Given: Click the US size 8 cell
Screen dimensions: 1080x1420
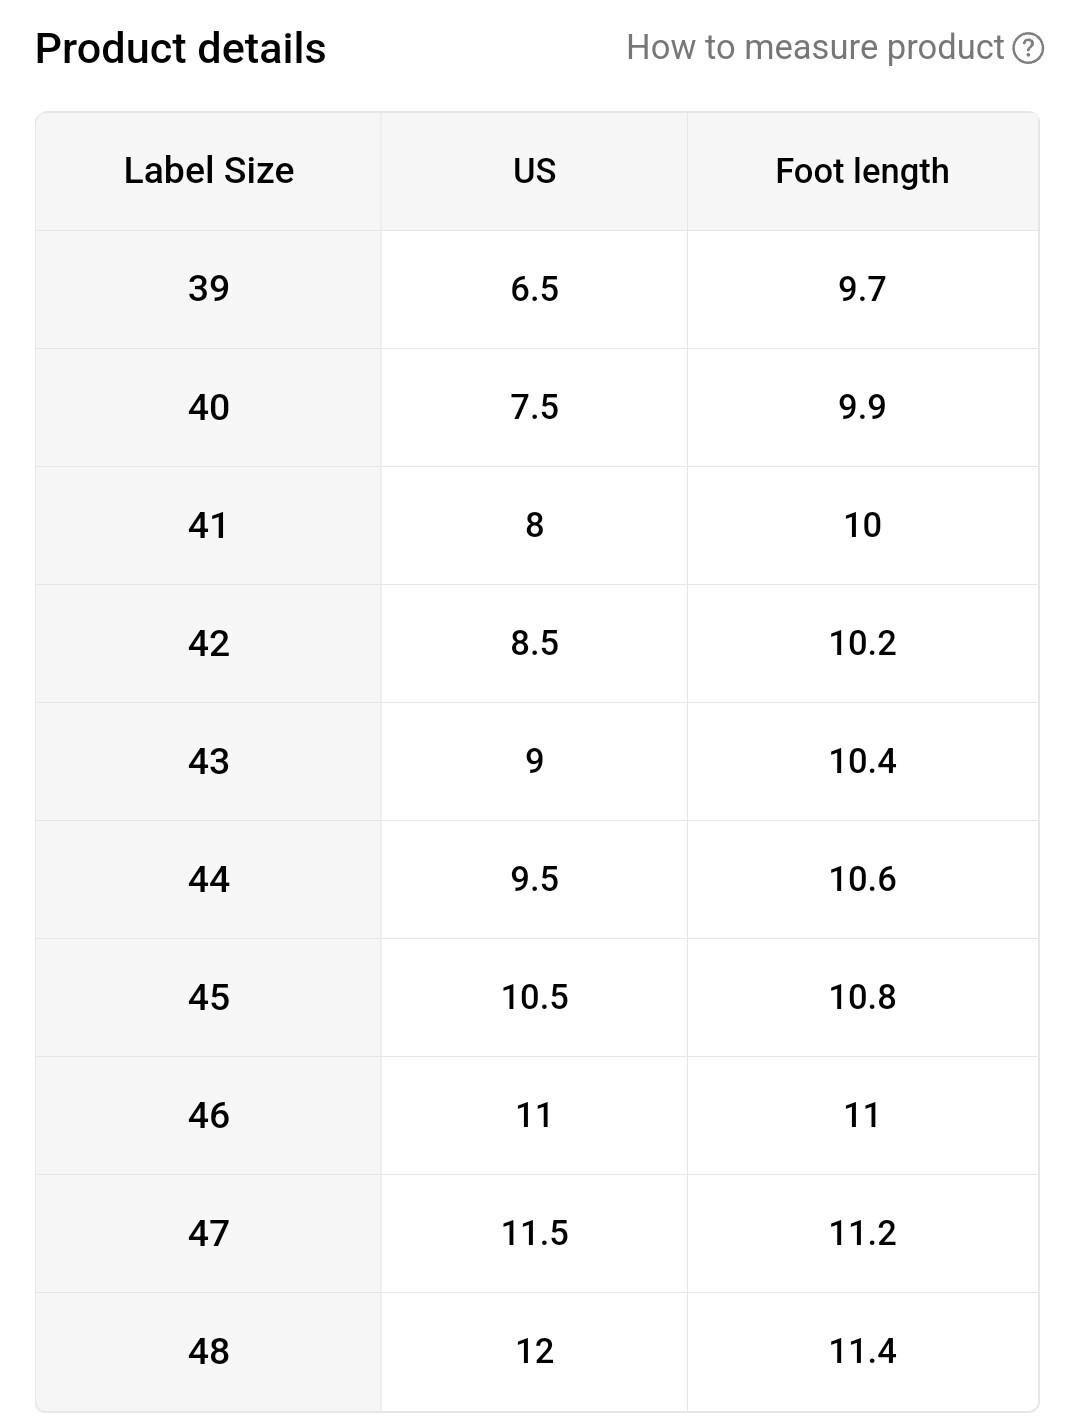Looking at the screenshot, I should point(534,525).
